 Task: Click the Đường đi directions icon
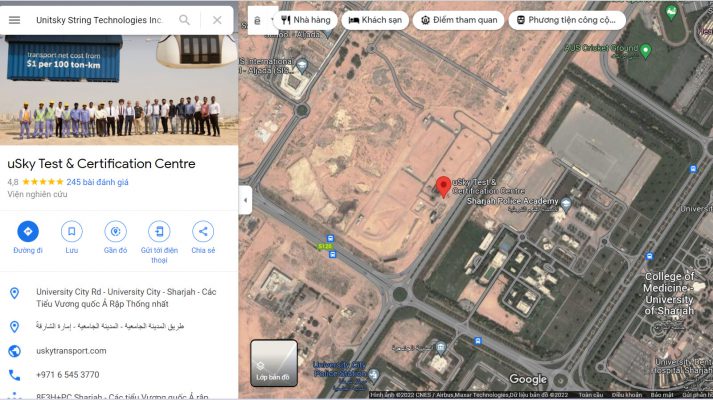(x=28, y=232)
